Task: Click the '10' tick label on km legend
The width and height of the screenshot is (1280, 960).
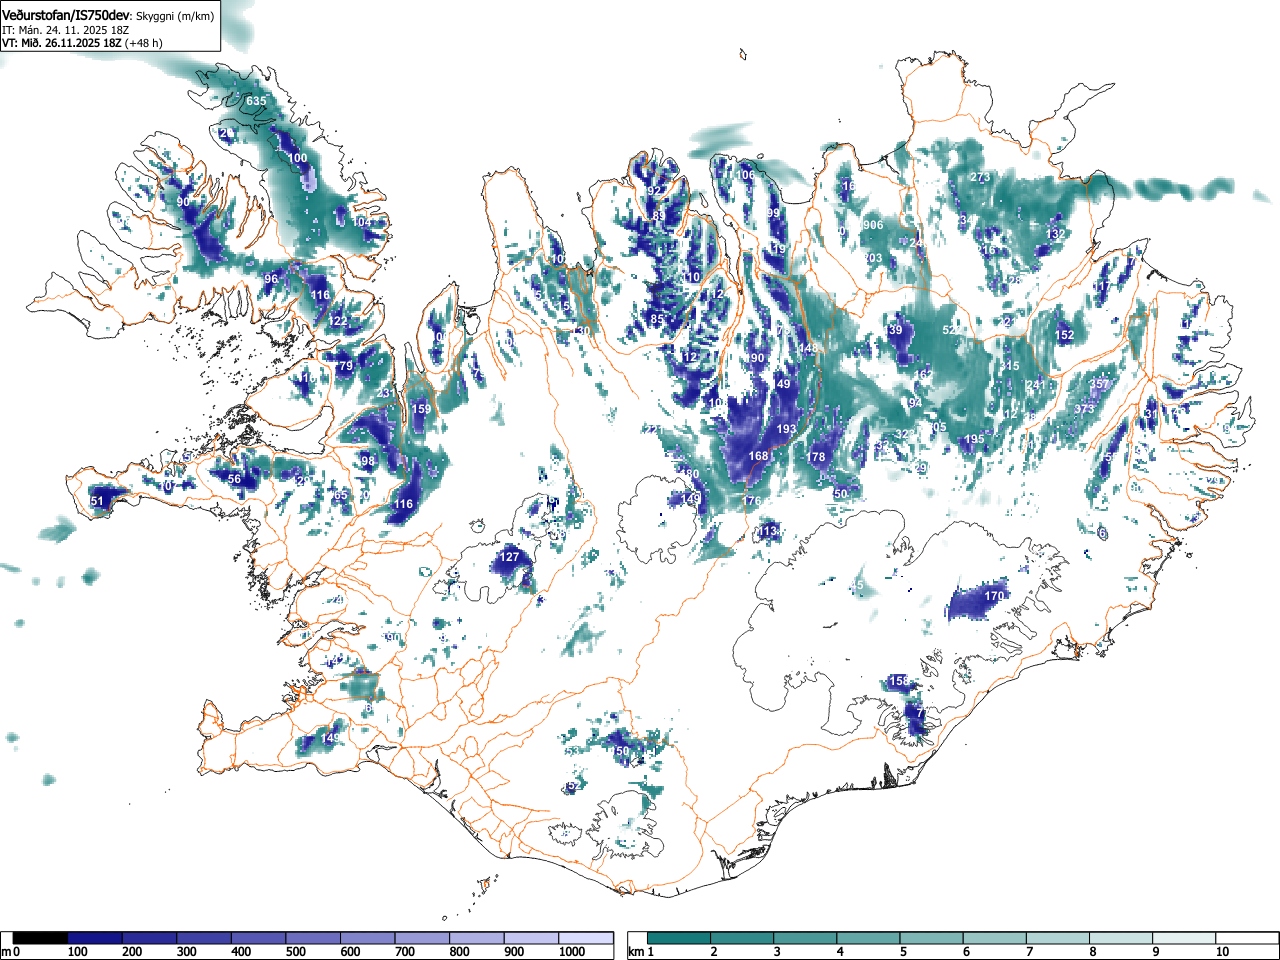Action: point(1222,952)
